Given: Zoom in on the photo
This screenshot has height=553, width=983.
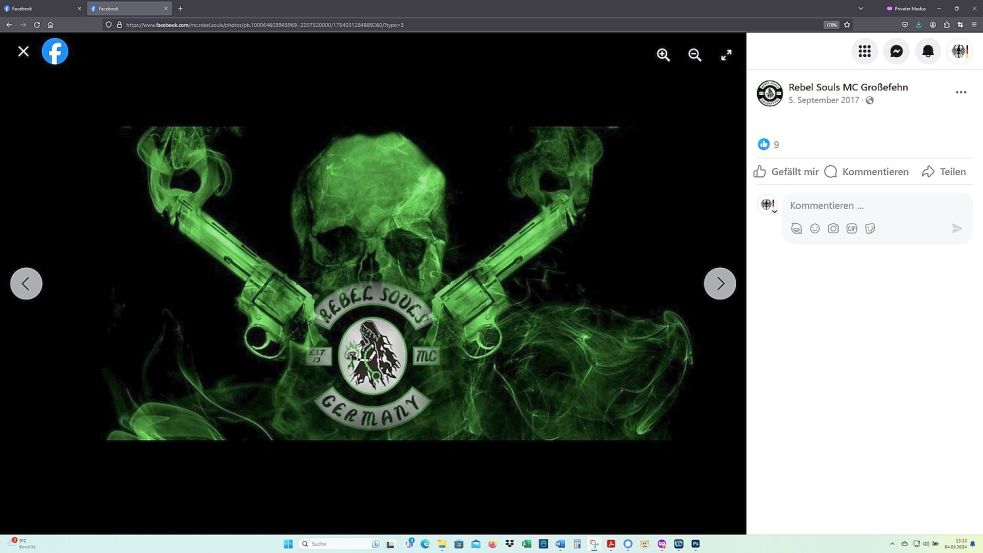Looking at the screenshot, I should 663,55.
